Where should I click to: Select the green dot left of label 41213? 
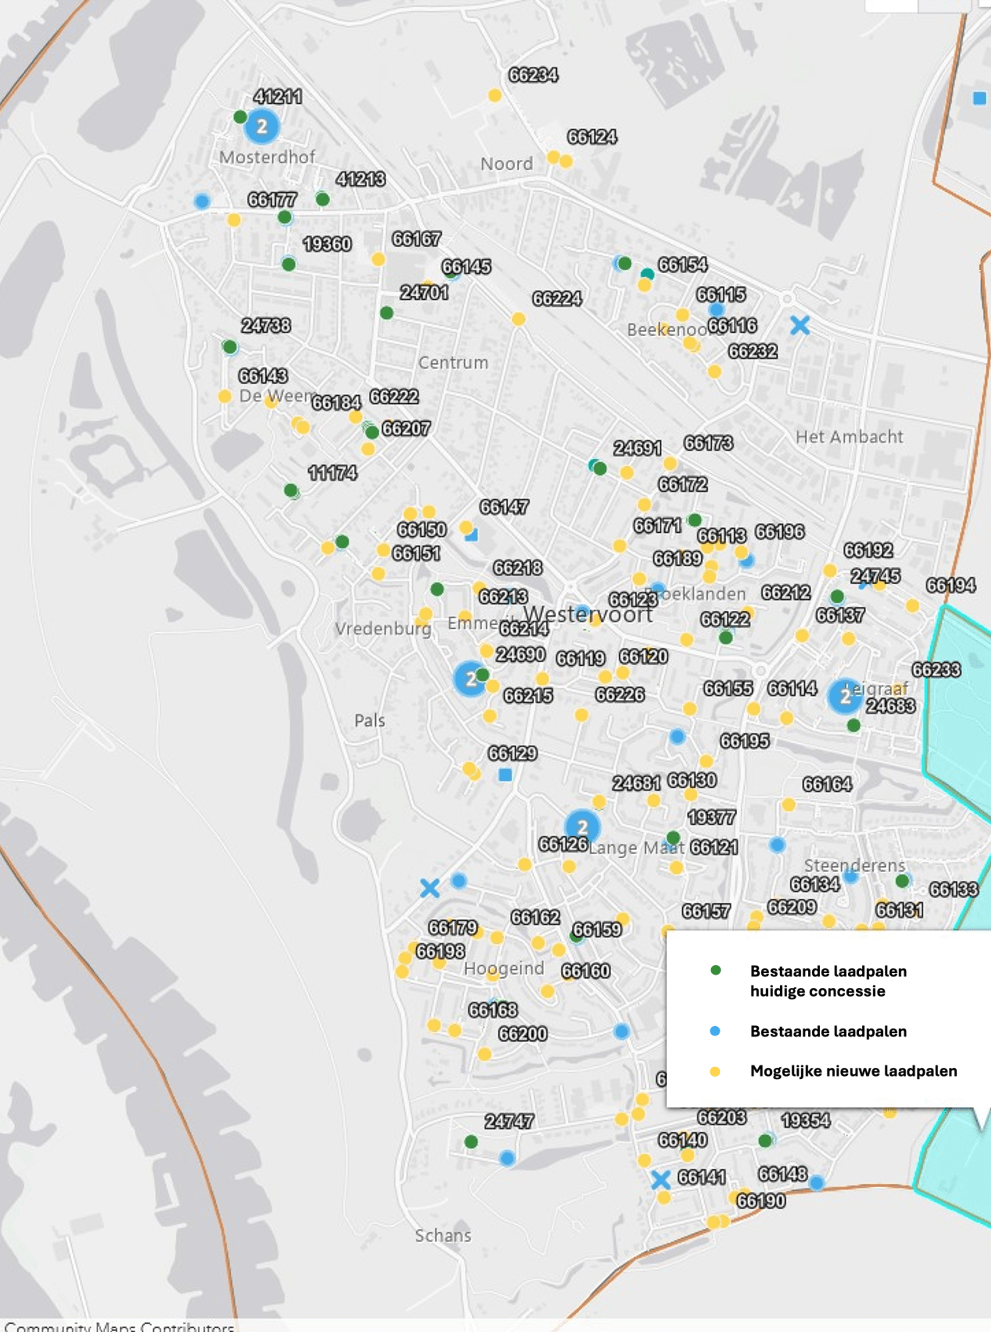tap(322, 199)
